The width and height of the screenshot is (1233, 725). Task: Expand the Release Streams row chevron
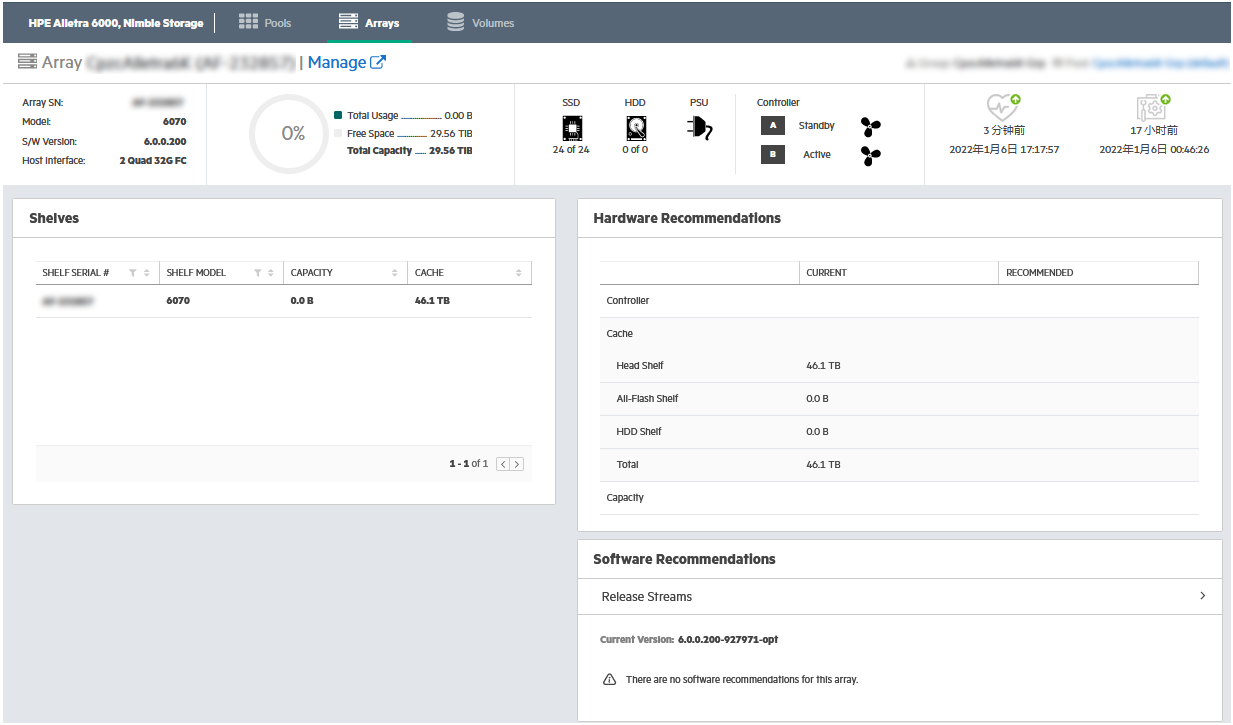[1202, 596]
